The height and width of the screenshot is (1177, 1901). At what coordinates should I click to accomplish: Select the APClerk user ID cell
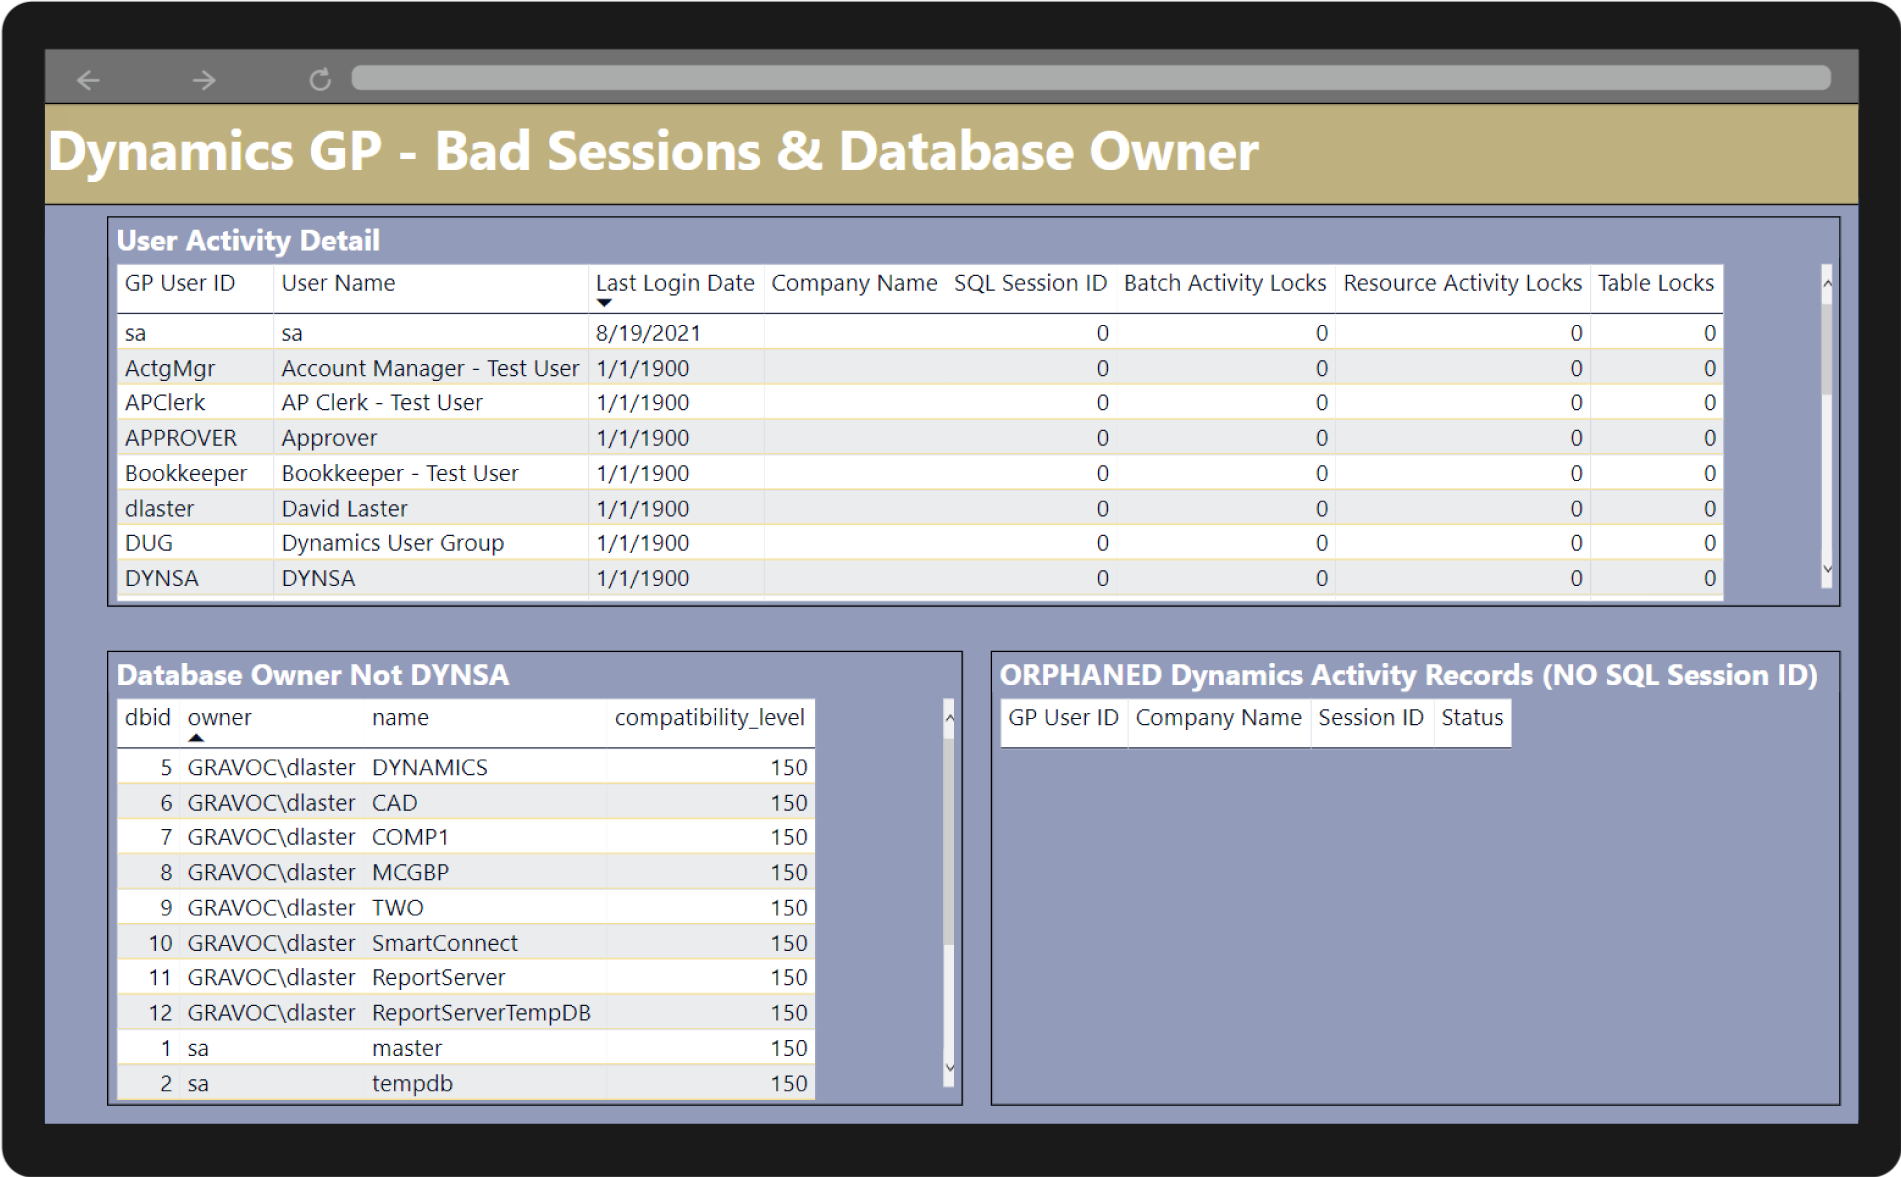point(165,402)
